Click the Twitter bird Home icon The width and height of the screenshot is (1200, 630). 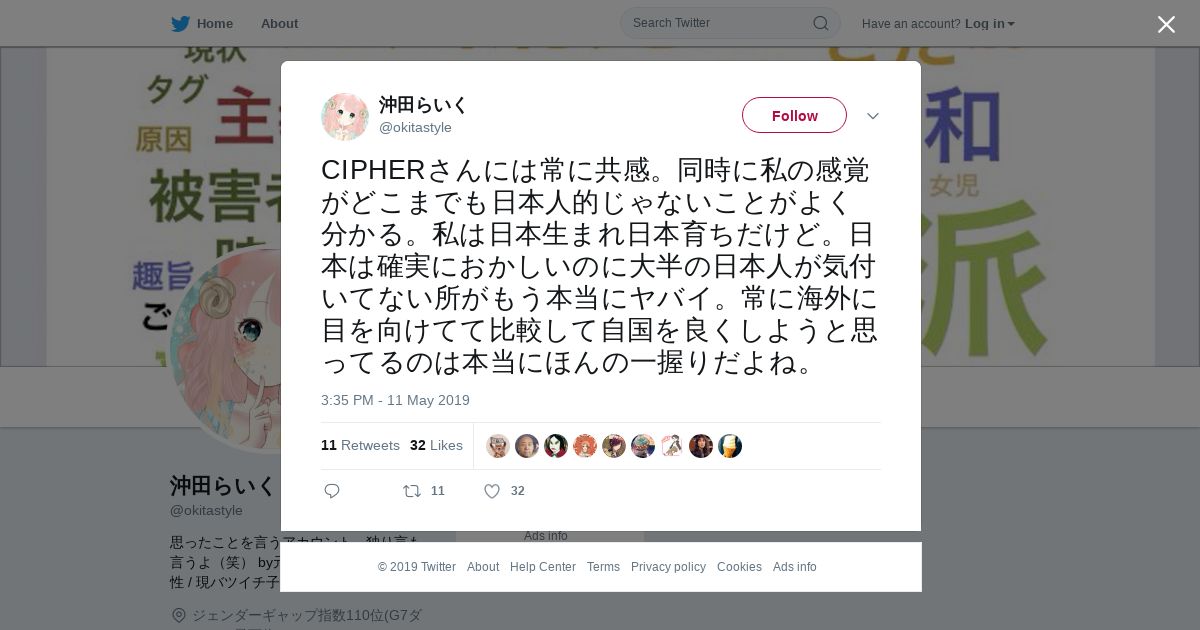click(180, 24)
